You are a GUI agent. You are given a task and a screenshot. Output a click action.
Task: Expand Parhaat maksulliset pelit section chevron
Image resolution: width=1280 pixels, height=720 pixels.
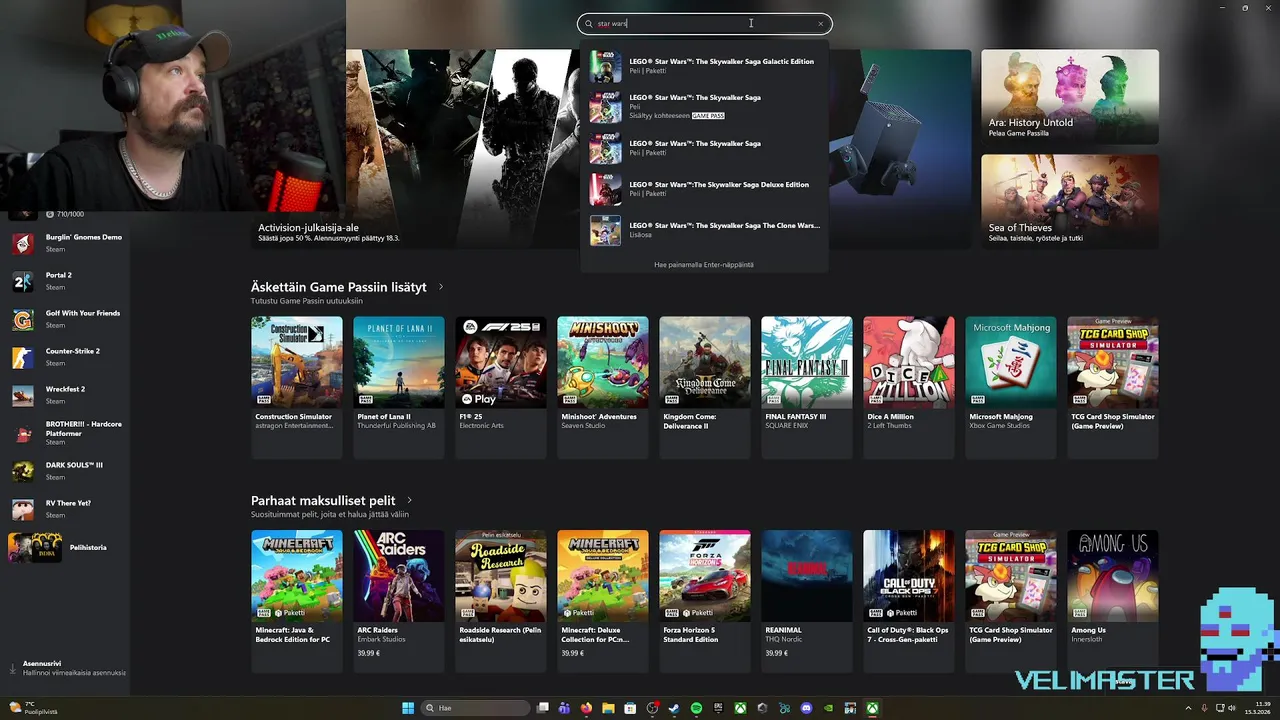pos(409,500)
